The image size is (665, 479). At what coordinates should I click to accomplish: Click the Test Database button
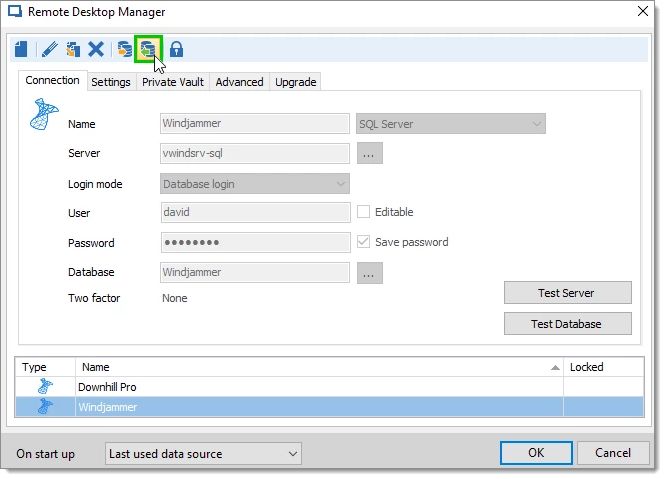(567, 324)
